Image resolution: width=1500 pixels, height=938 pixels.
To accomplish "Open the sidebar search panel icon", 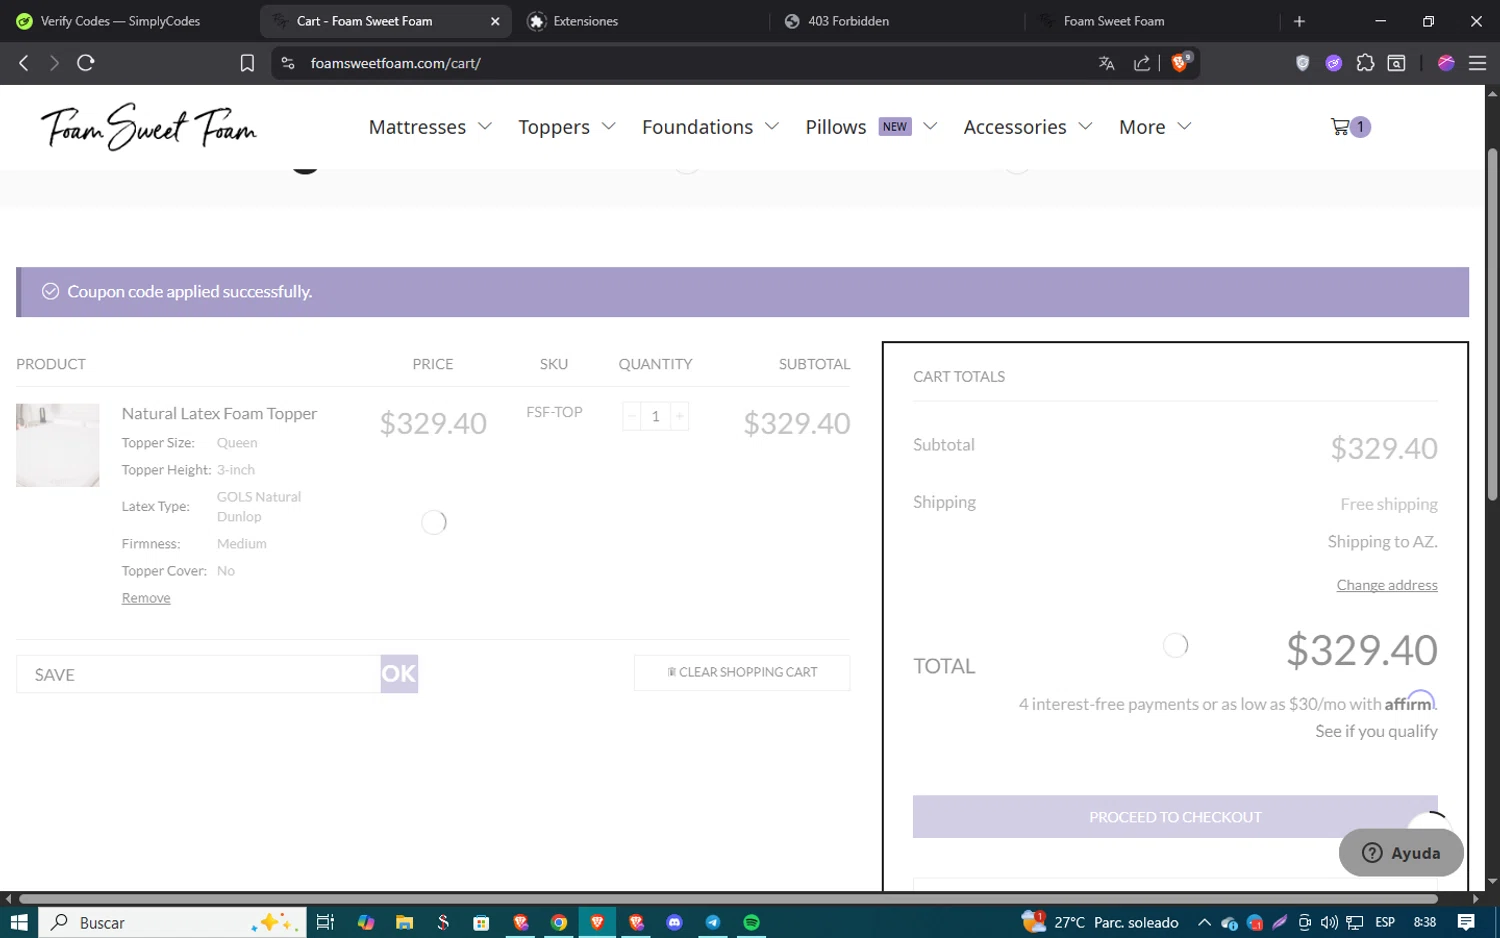I will pos(1397,63).
